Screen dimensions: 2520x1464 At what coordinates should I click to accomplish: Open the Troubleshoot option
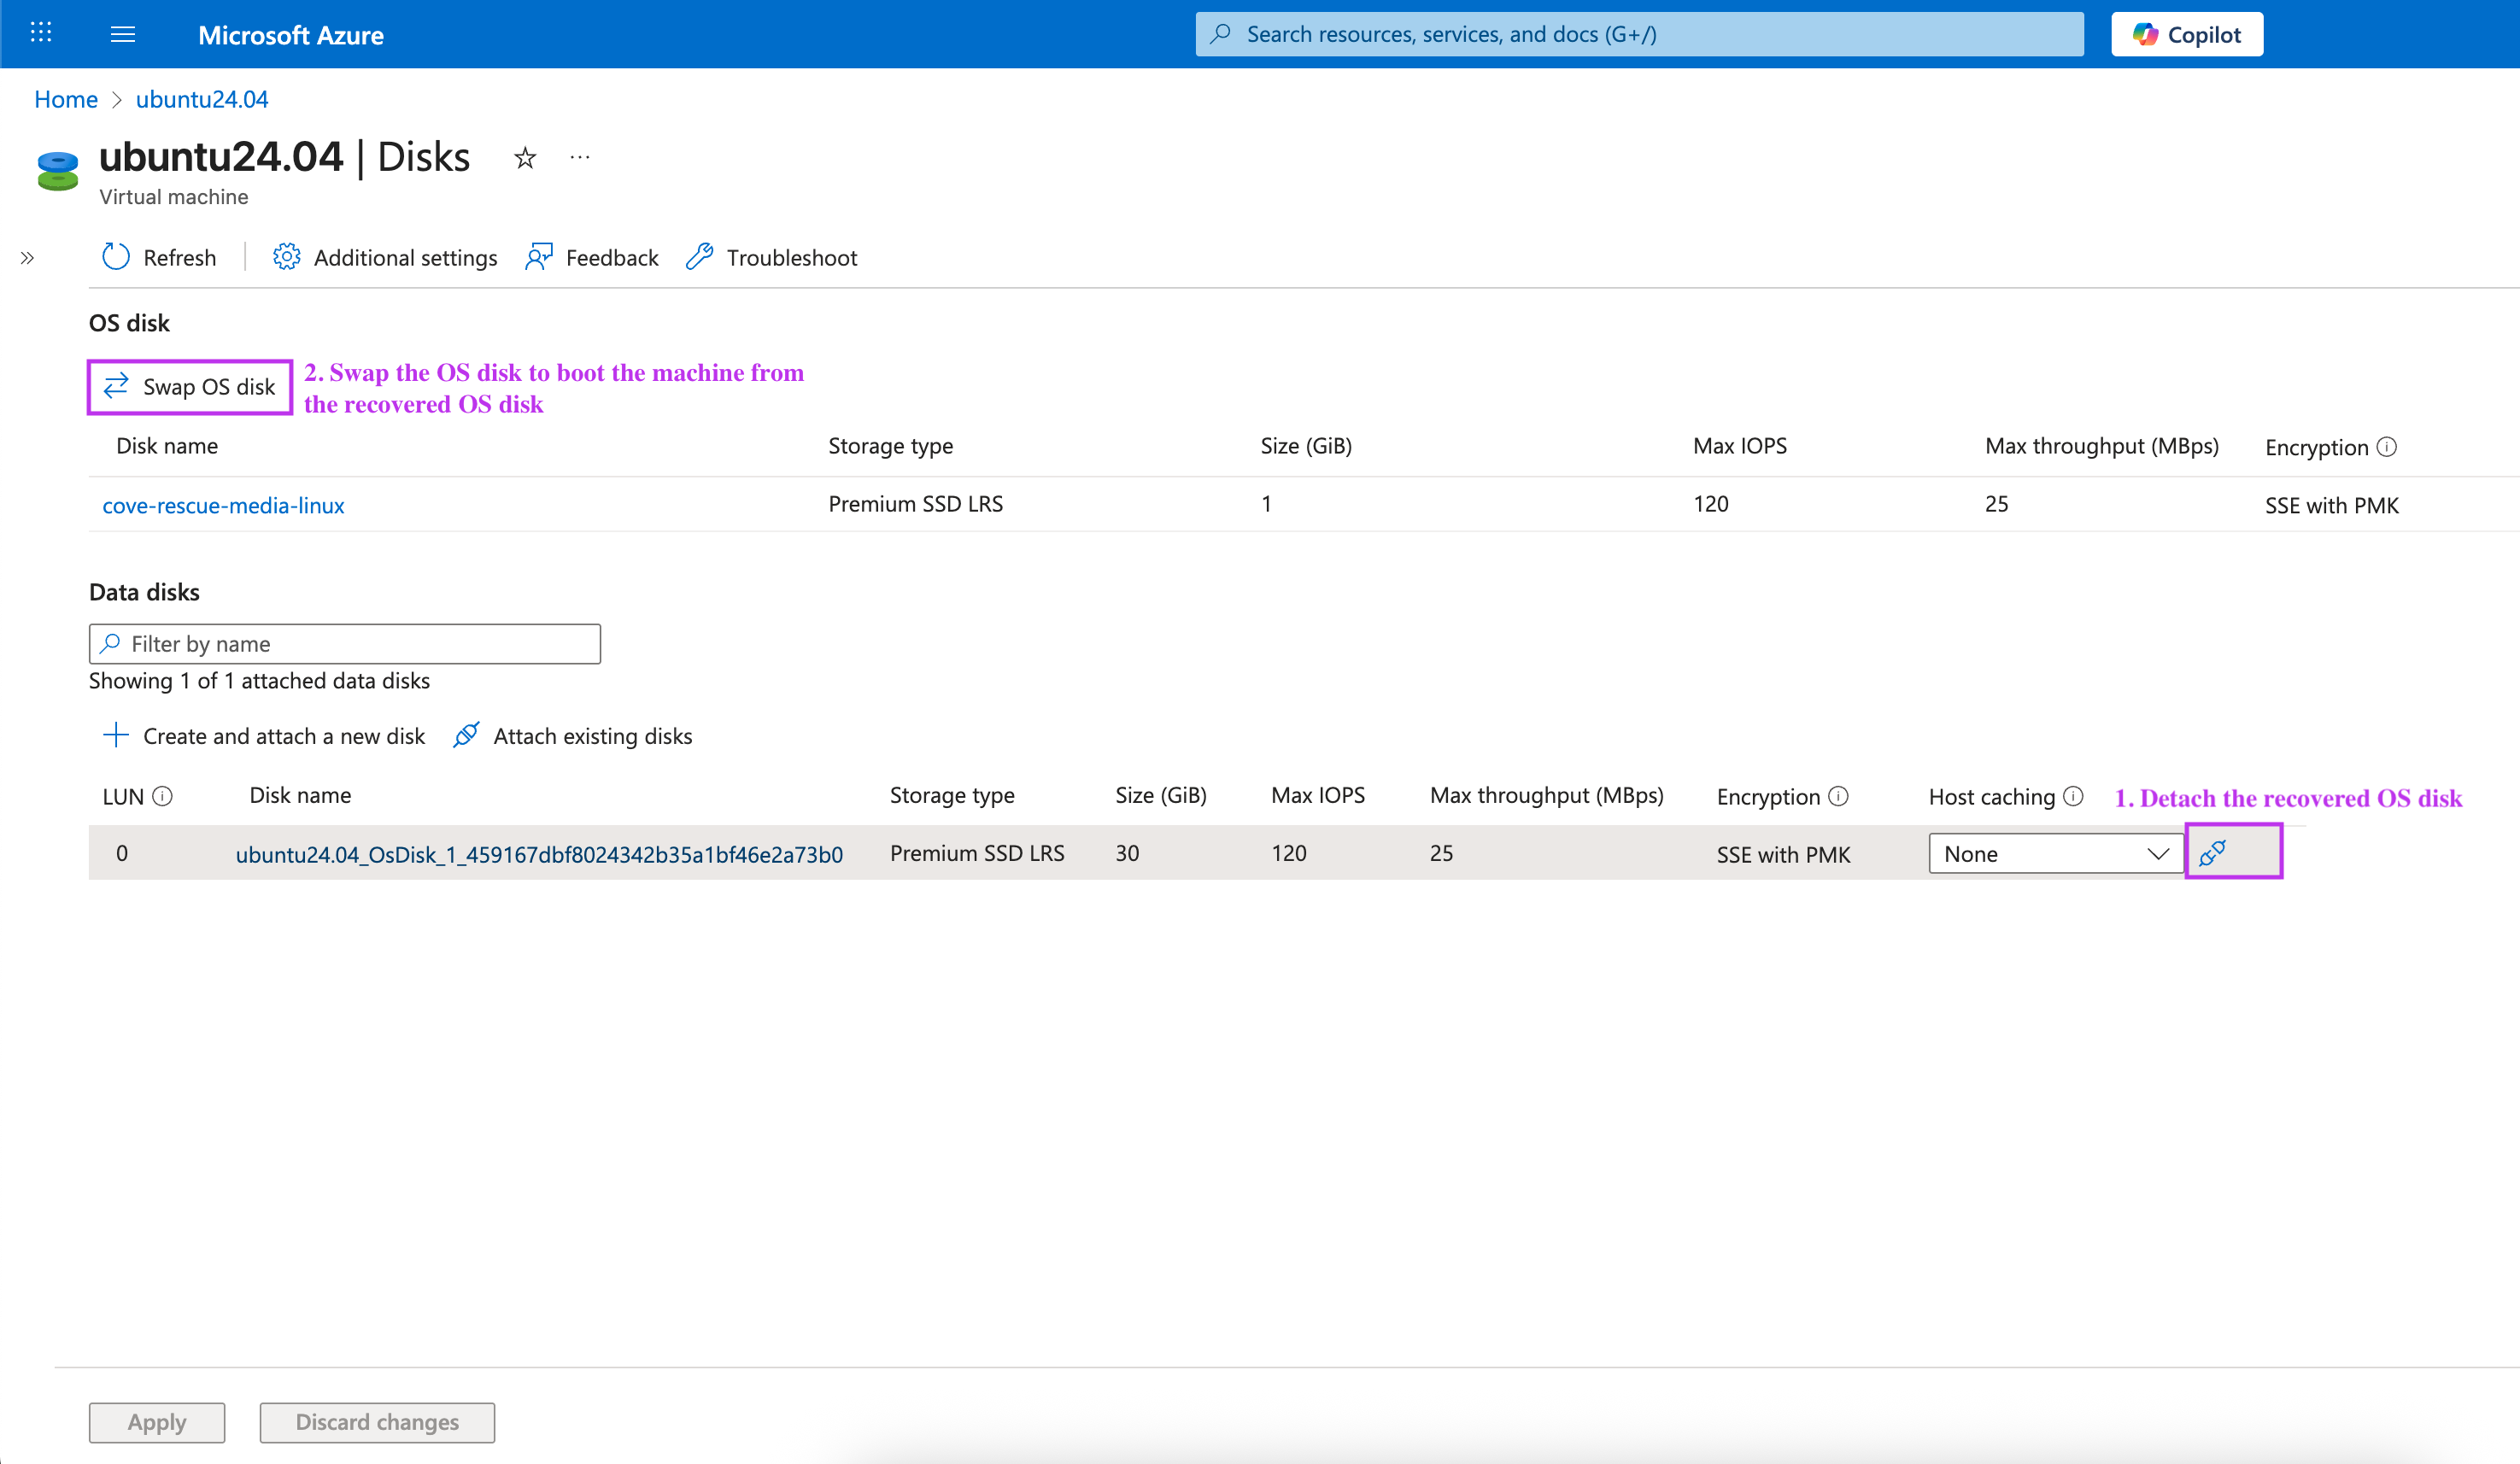772,257
